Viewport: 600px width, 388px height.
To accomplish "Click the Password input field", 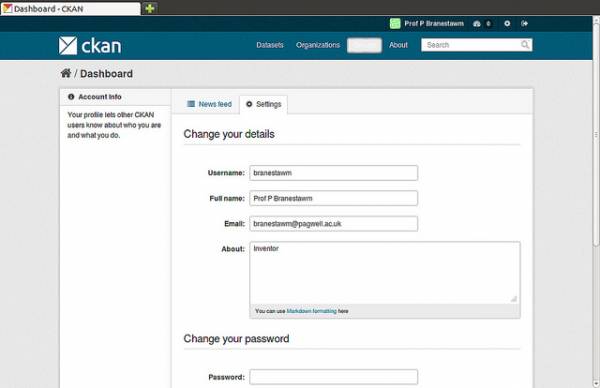I will pos(334,377).
